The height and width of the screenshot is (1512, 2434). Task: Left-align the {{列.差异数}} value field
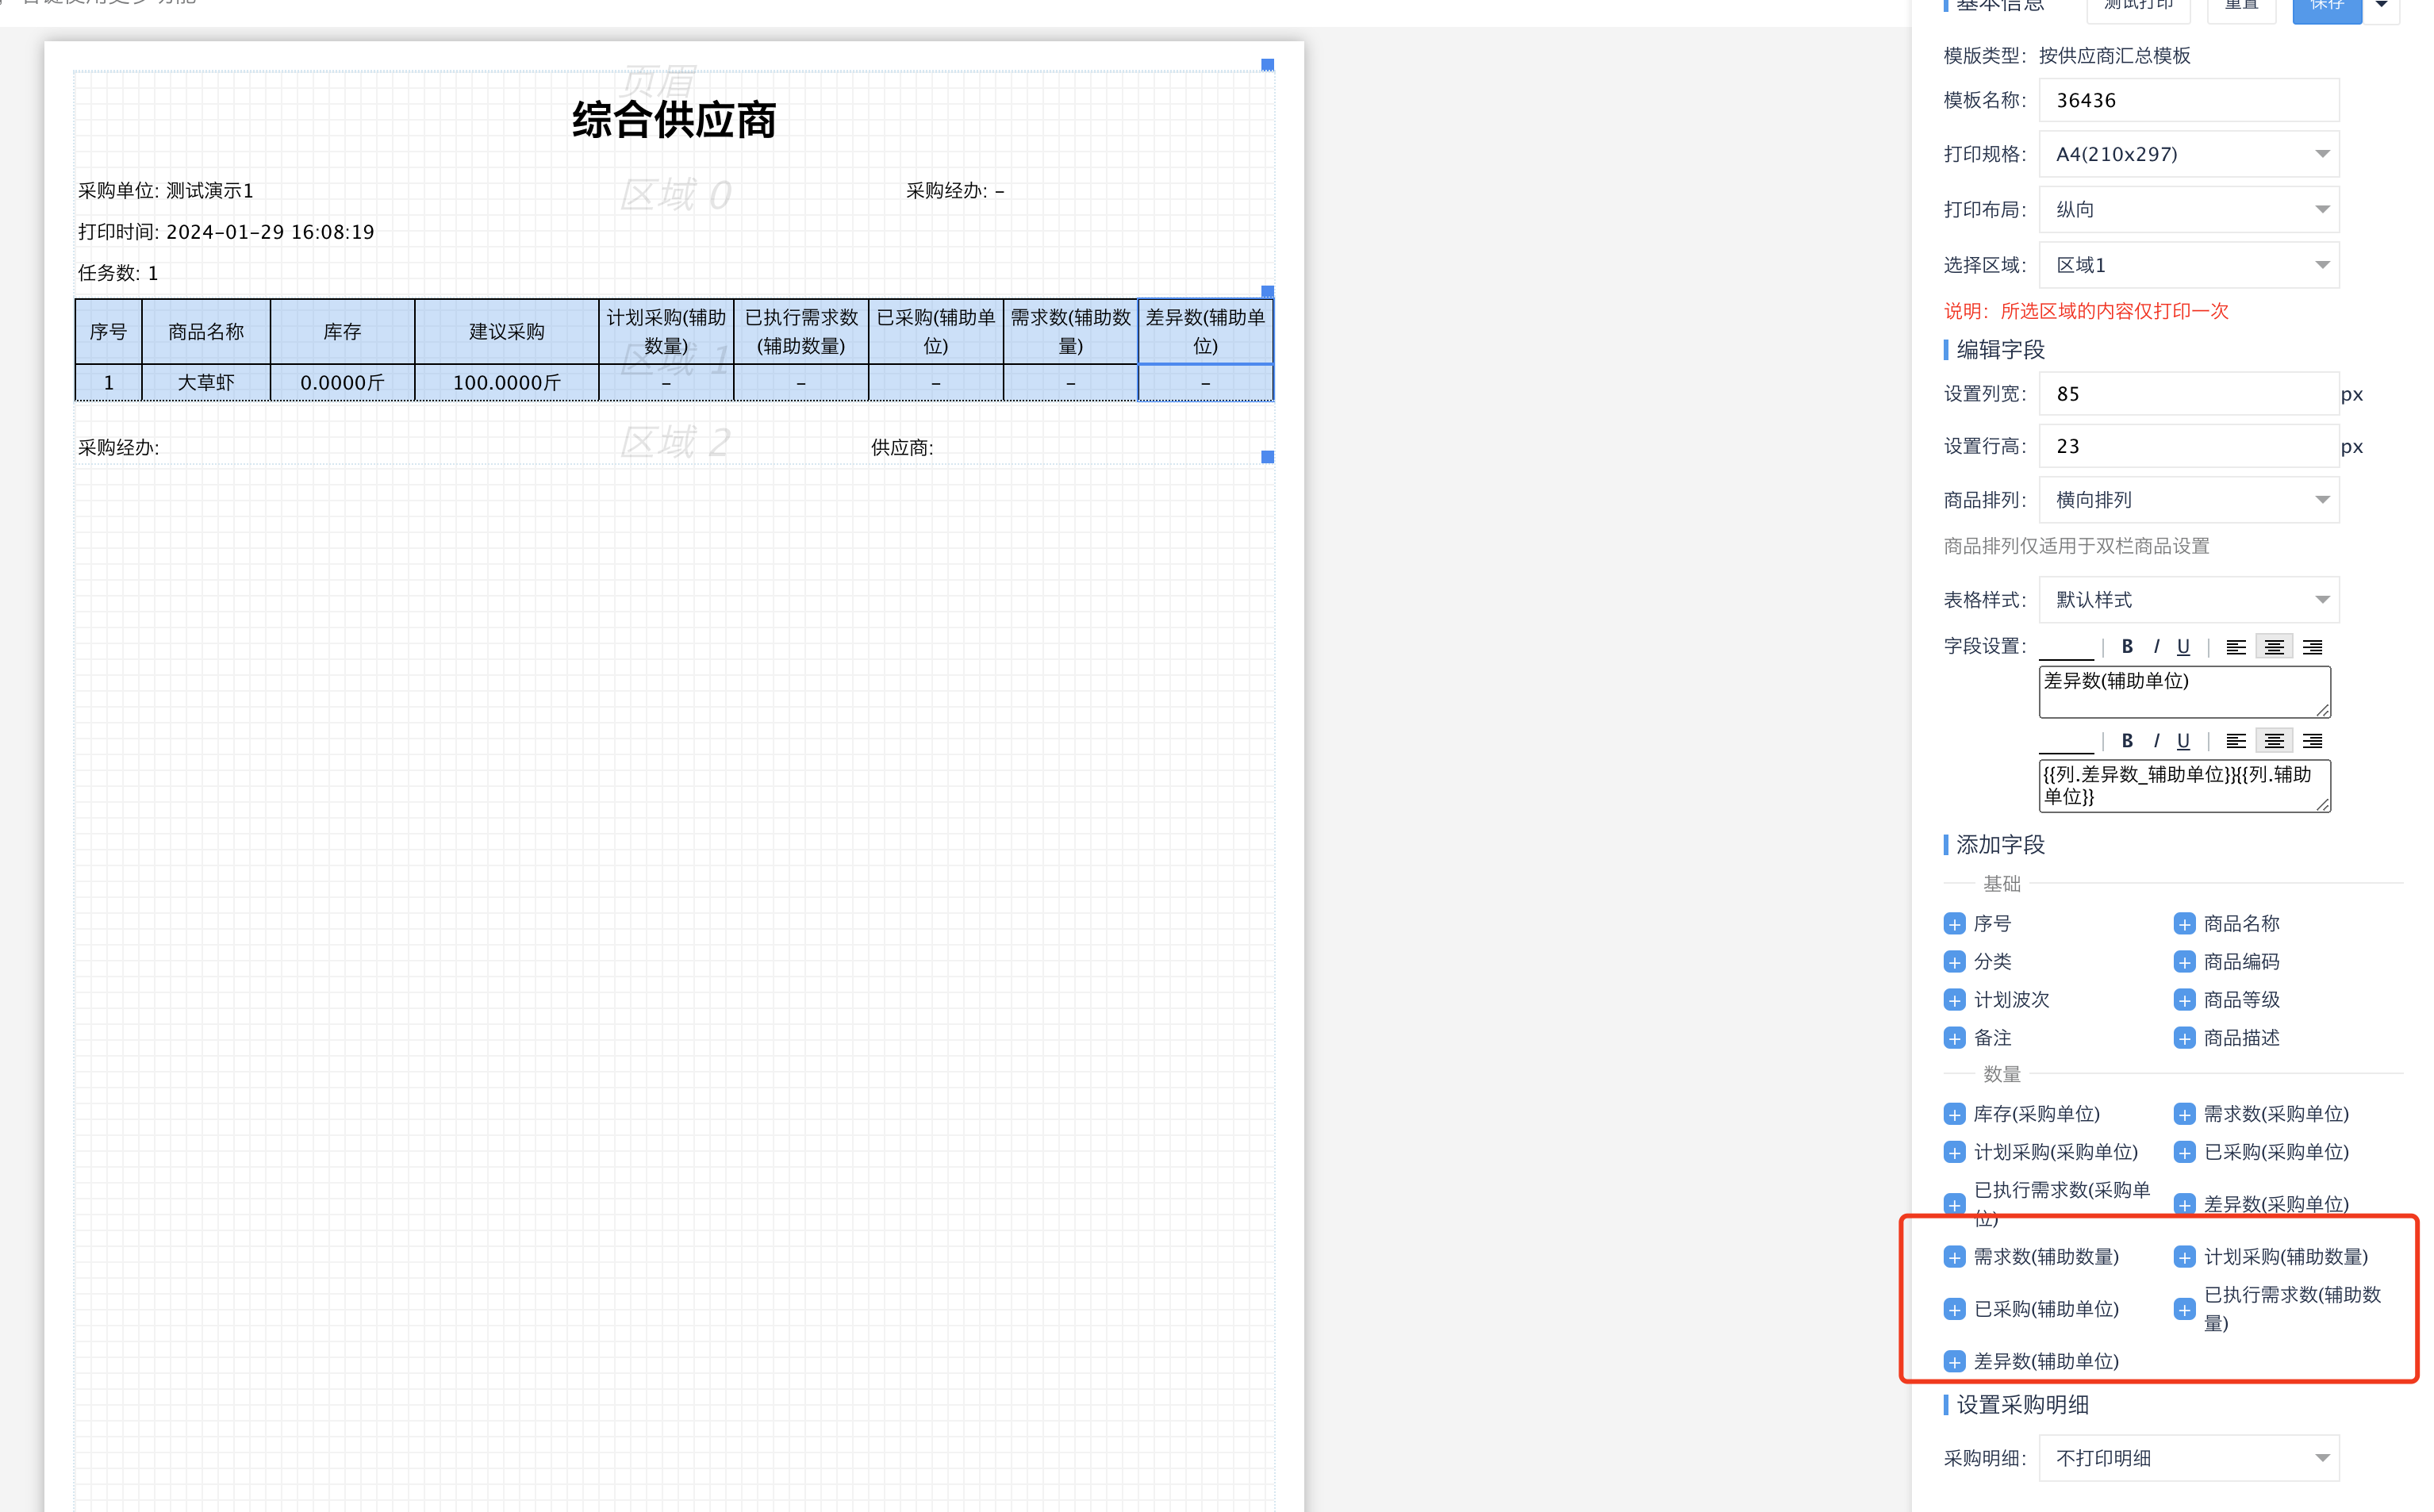pyautogui.click(x=2236, y=741)
